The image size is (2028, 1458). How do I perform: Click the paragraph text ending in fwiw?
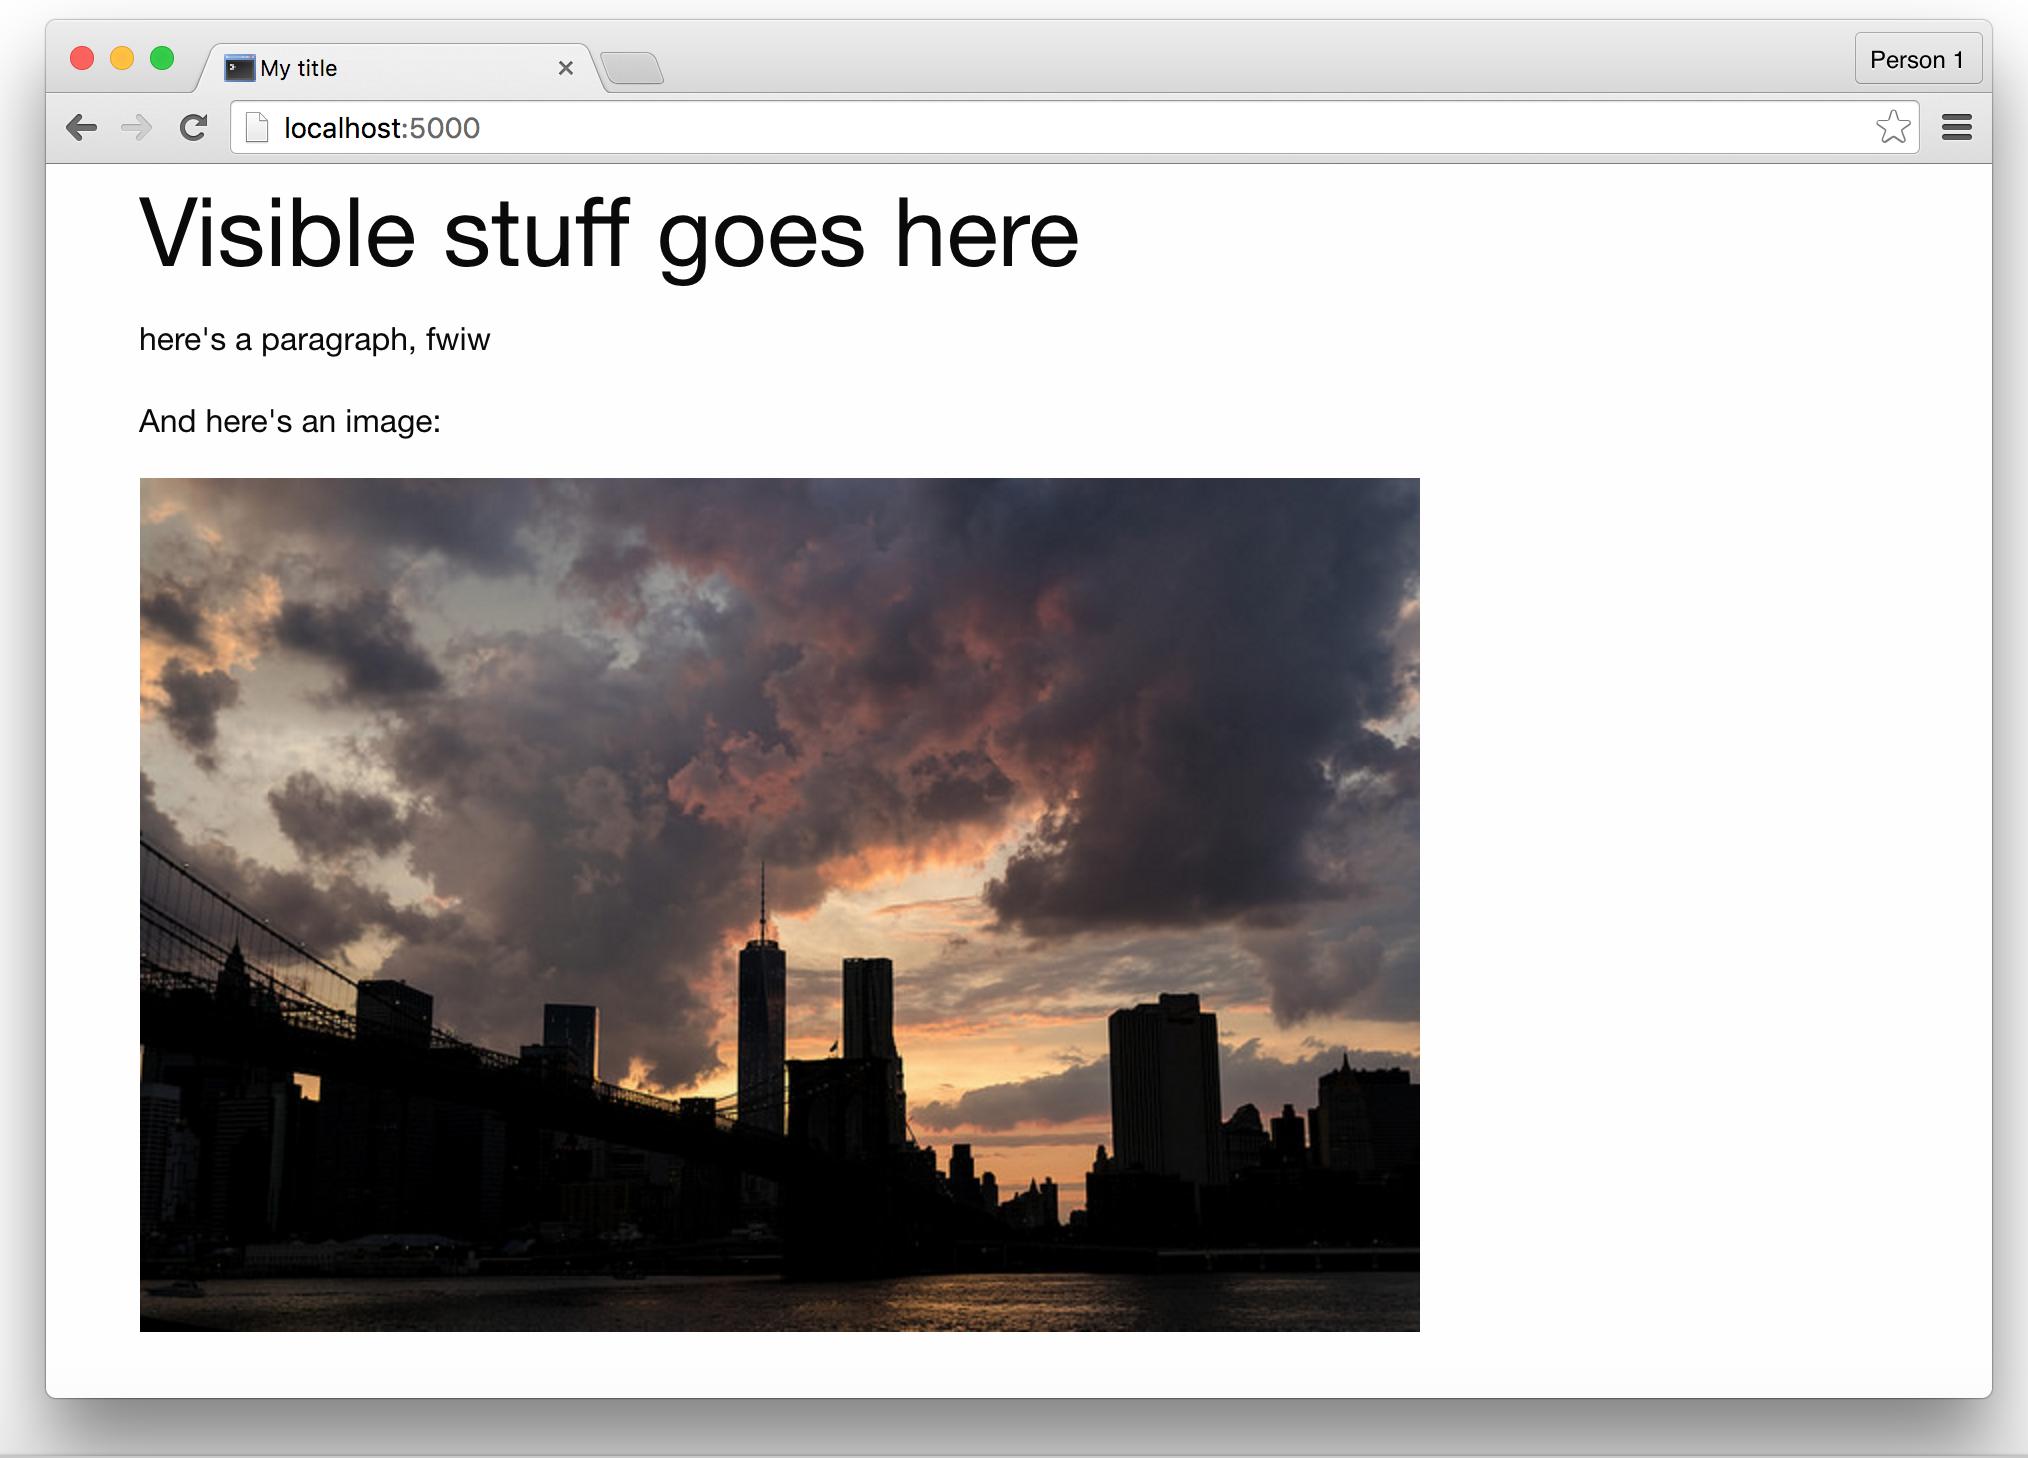315,340
